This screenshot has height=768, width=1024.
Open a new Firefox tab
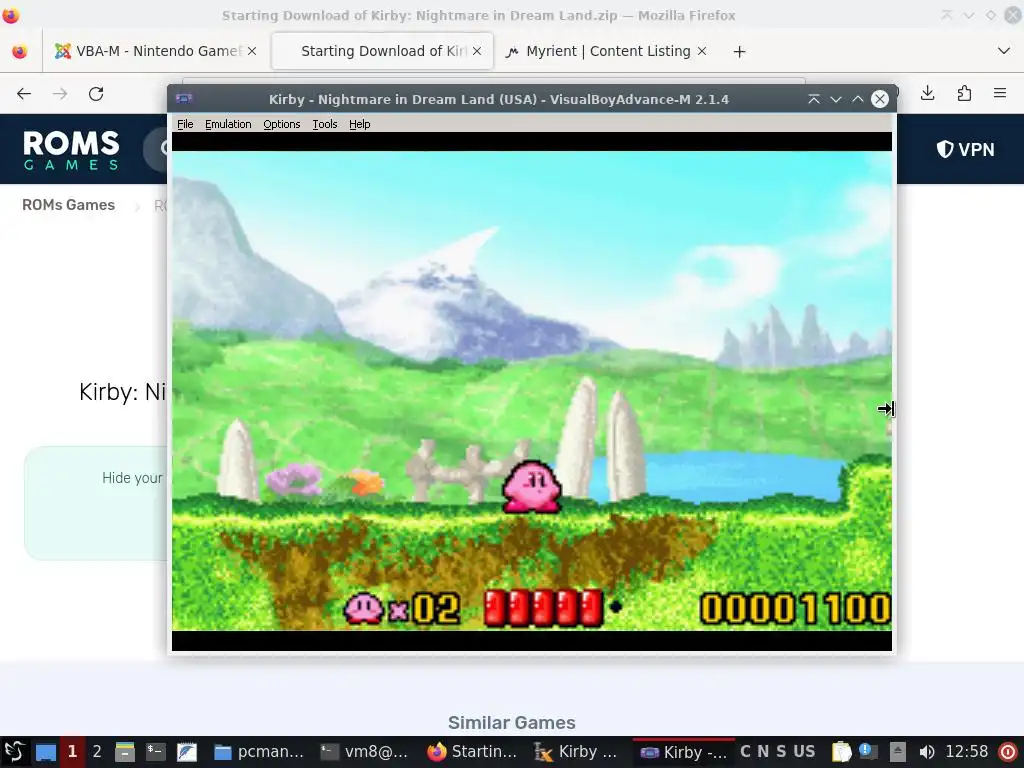[x=739, y=52]
